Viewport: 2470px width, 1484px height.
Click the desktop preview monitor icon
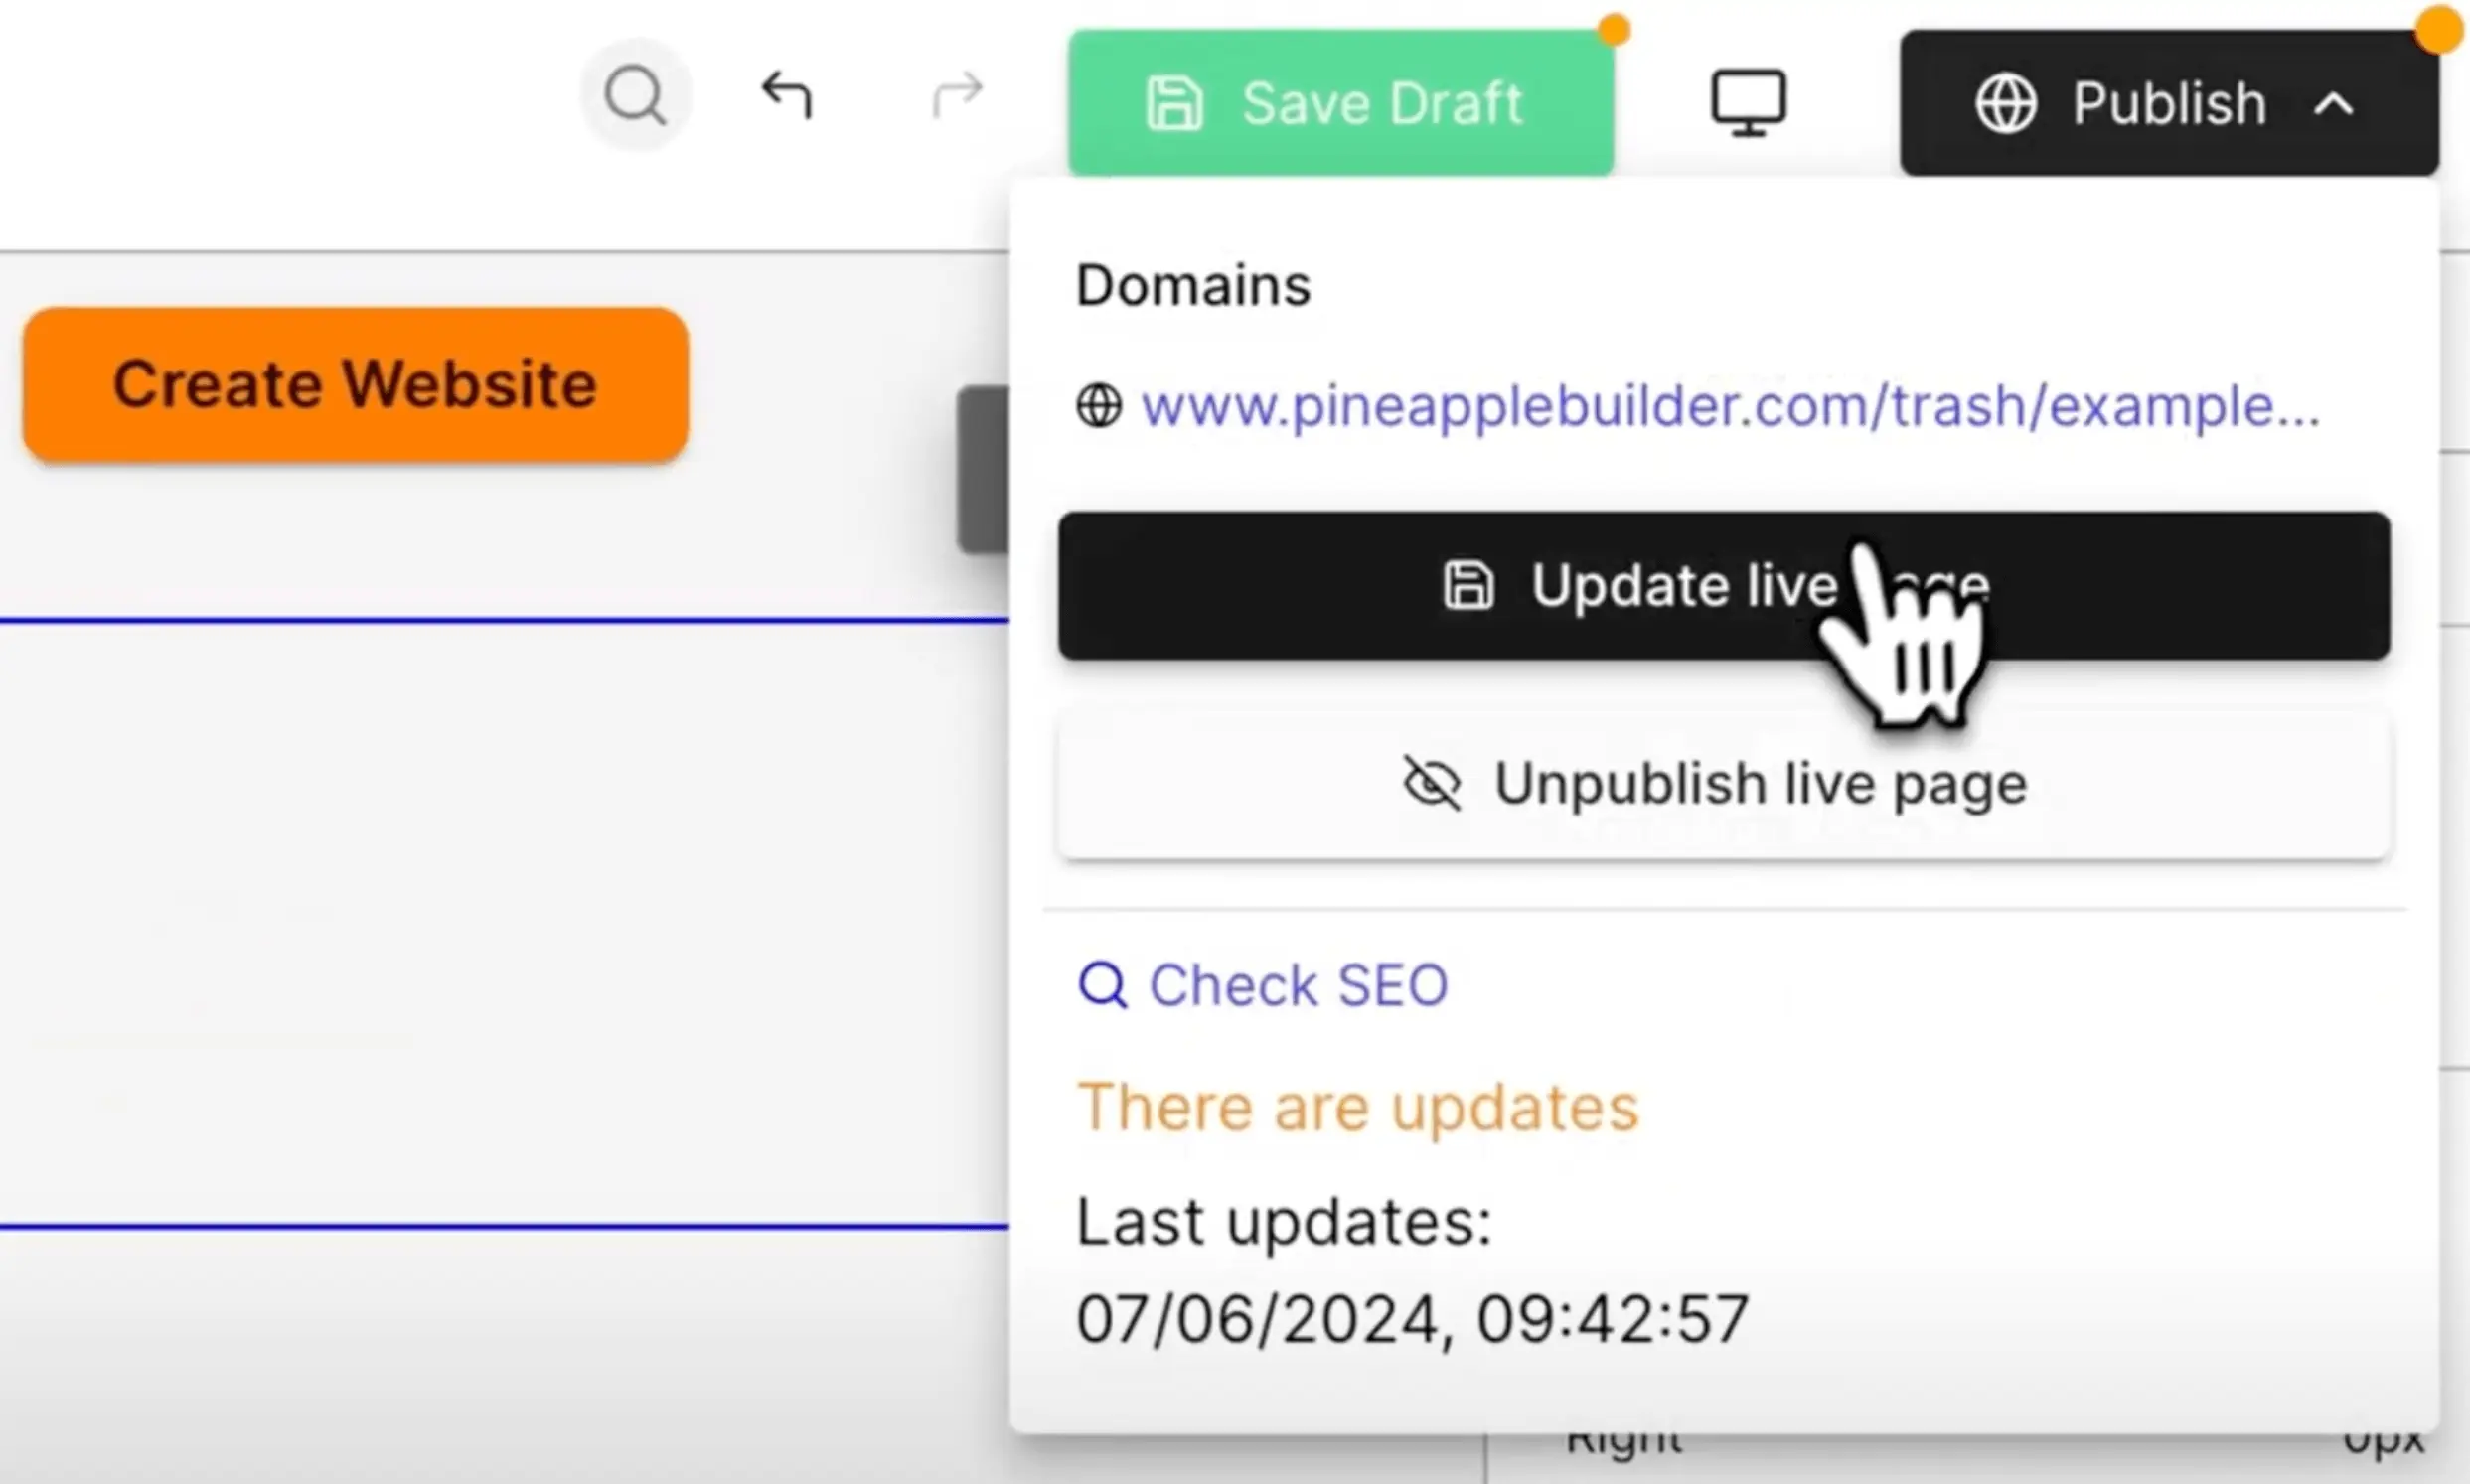click(1748, 102)
